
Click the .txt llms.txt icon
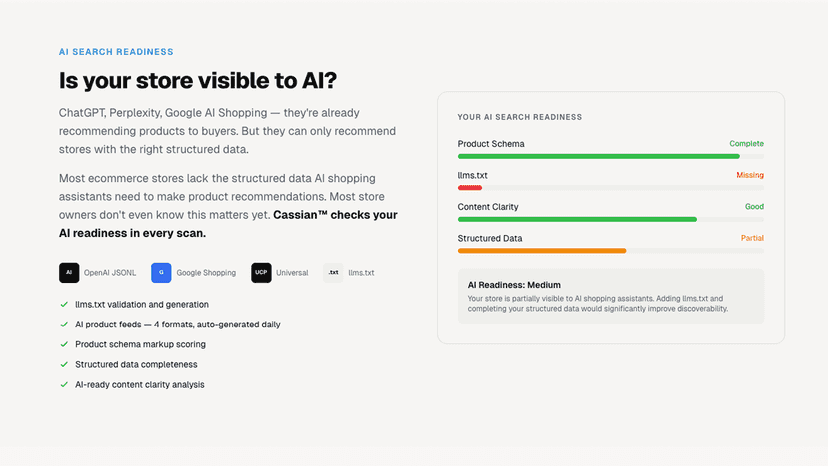pyautogui.click(x=333, y=273)
